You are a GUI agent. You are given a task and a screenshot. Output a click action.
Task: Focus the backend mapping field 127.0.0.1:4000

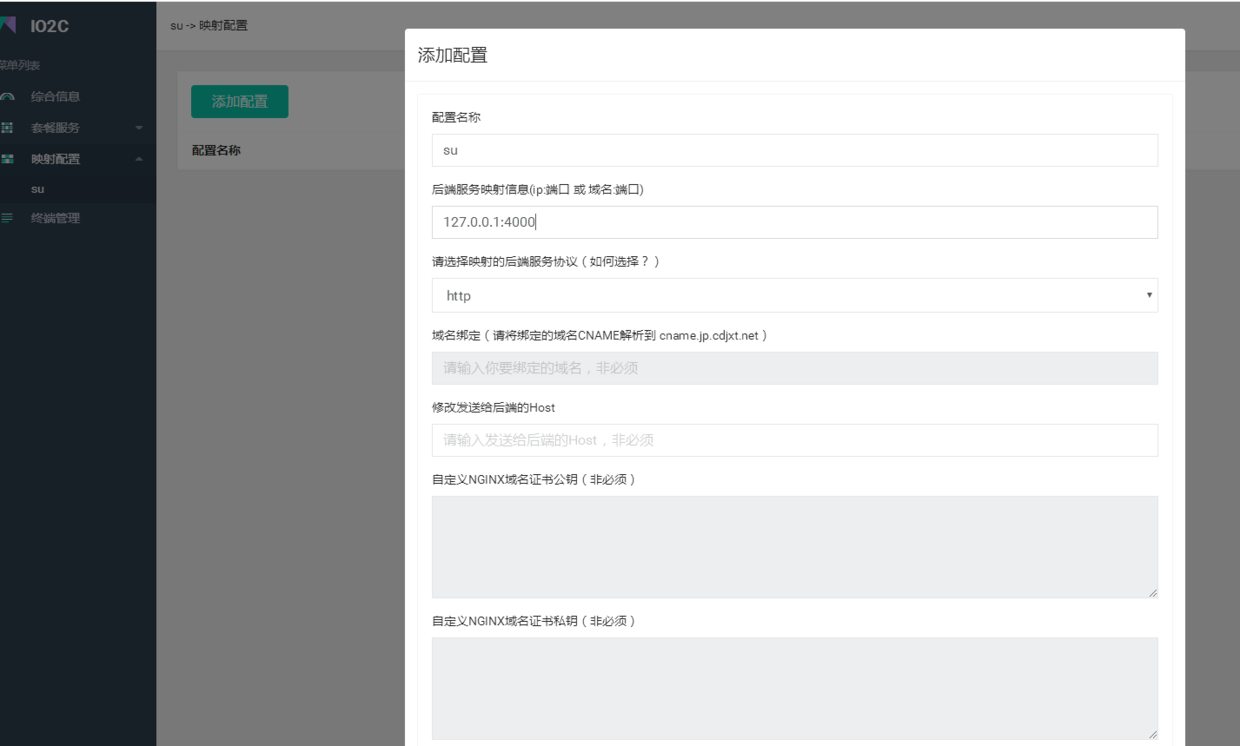pos(795,222)
